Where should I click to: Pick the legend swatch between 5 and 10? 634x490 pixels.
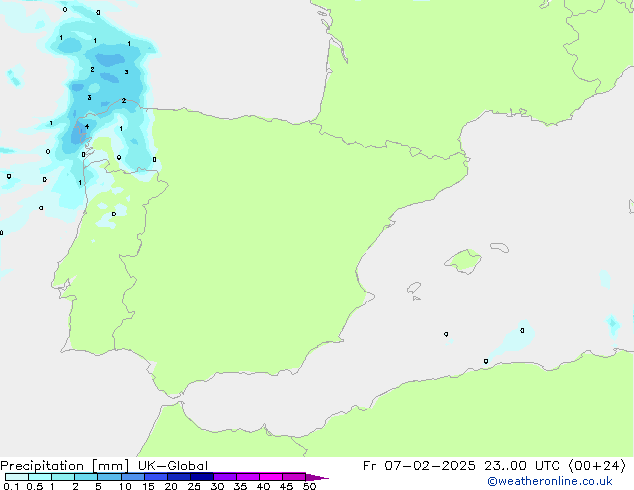pyautogui.click(x=109, y=477)
